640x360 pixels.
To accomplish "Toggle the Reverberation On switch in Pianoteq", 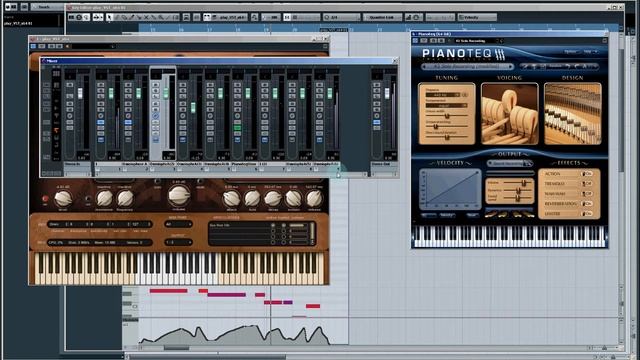I will pos(586,203).
